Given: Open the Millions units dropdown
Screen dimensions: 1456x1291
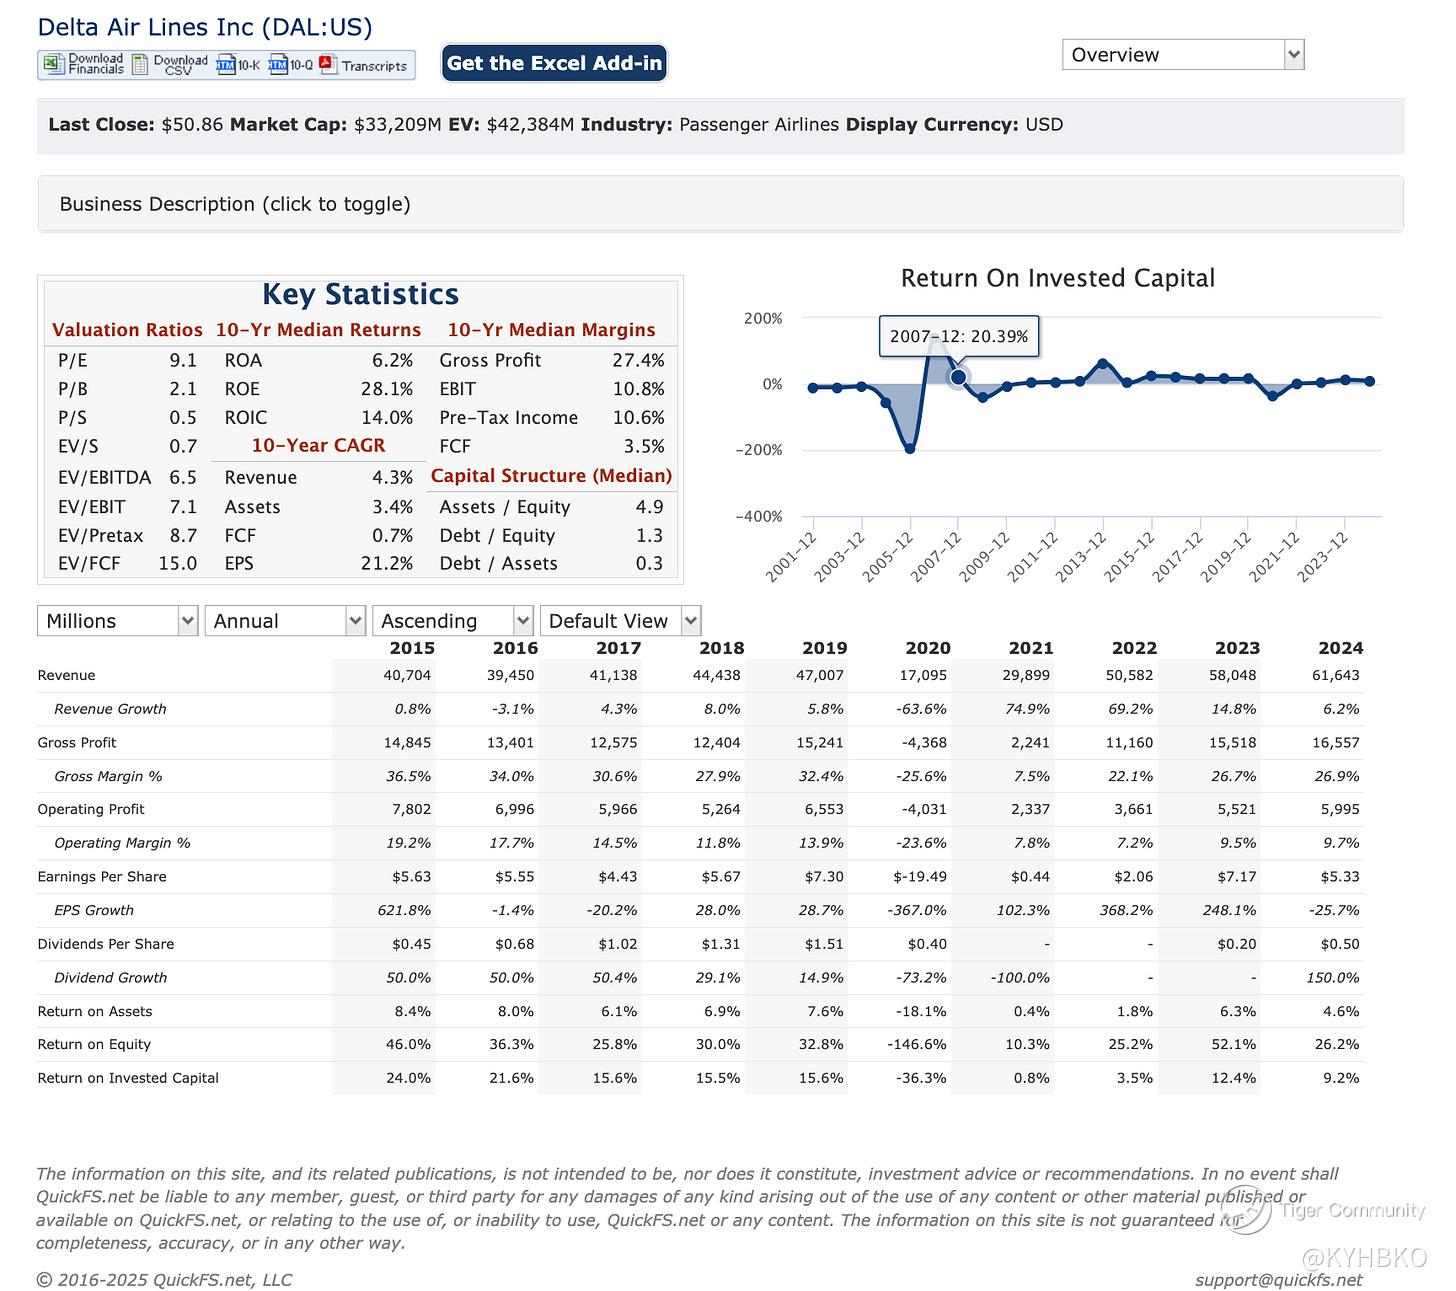Looking at the screenshot, I should (x=117, y=621).
